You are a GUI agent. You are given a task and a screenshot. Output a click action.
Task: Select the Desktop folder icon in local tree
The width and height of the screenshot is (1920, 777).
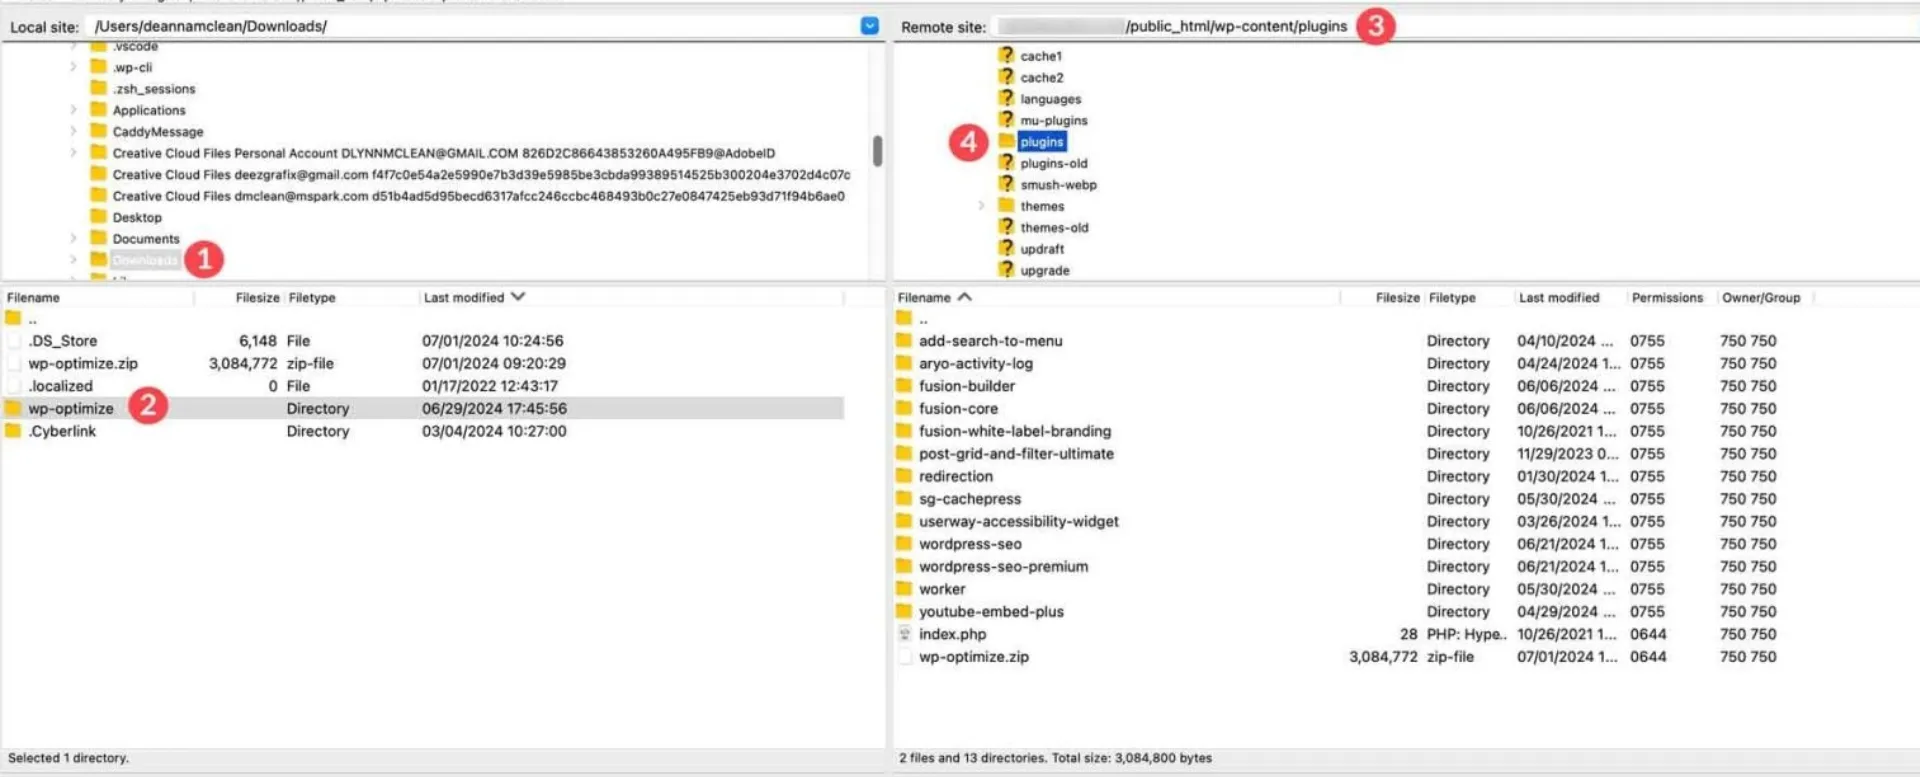[x=98, y=216]
